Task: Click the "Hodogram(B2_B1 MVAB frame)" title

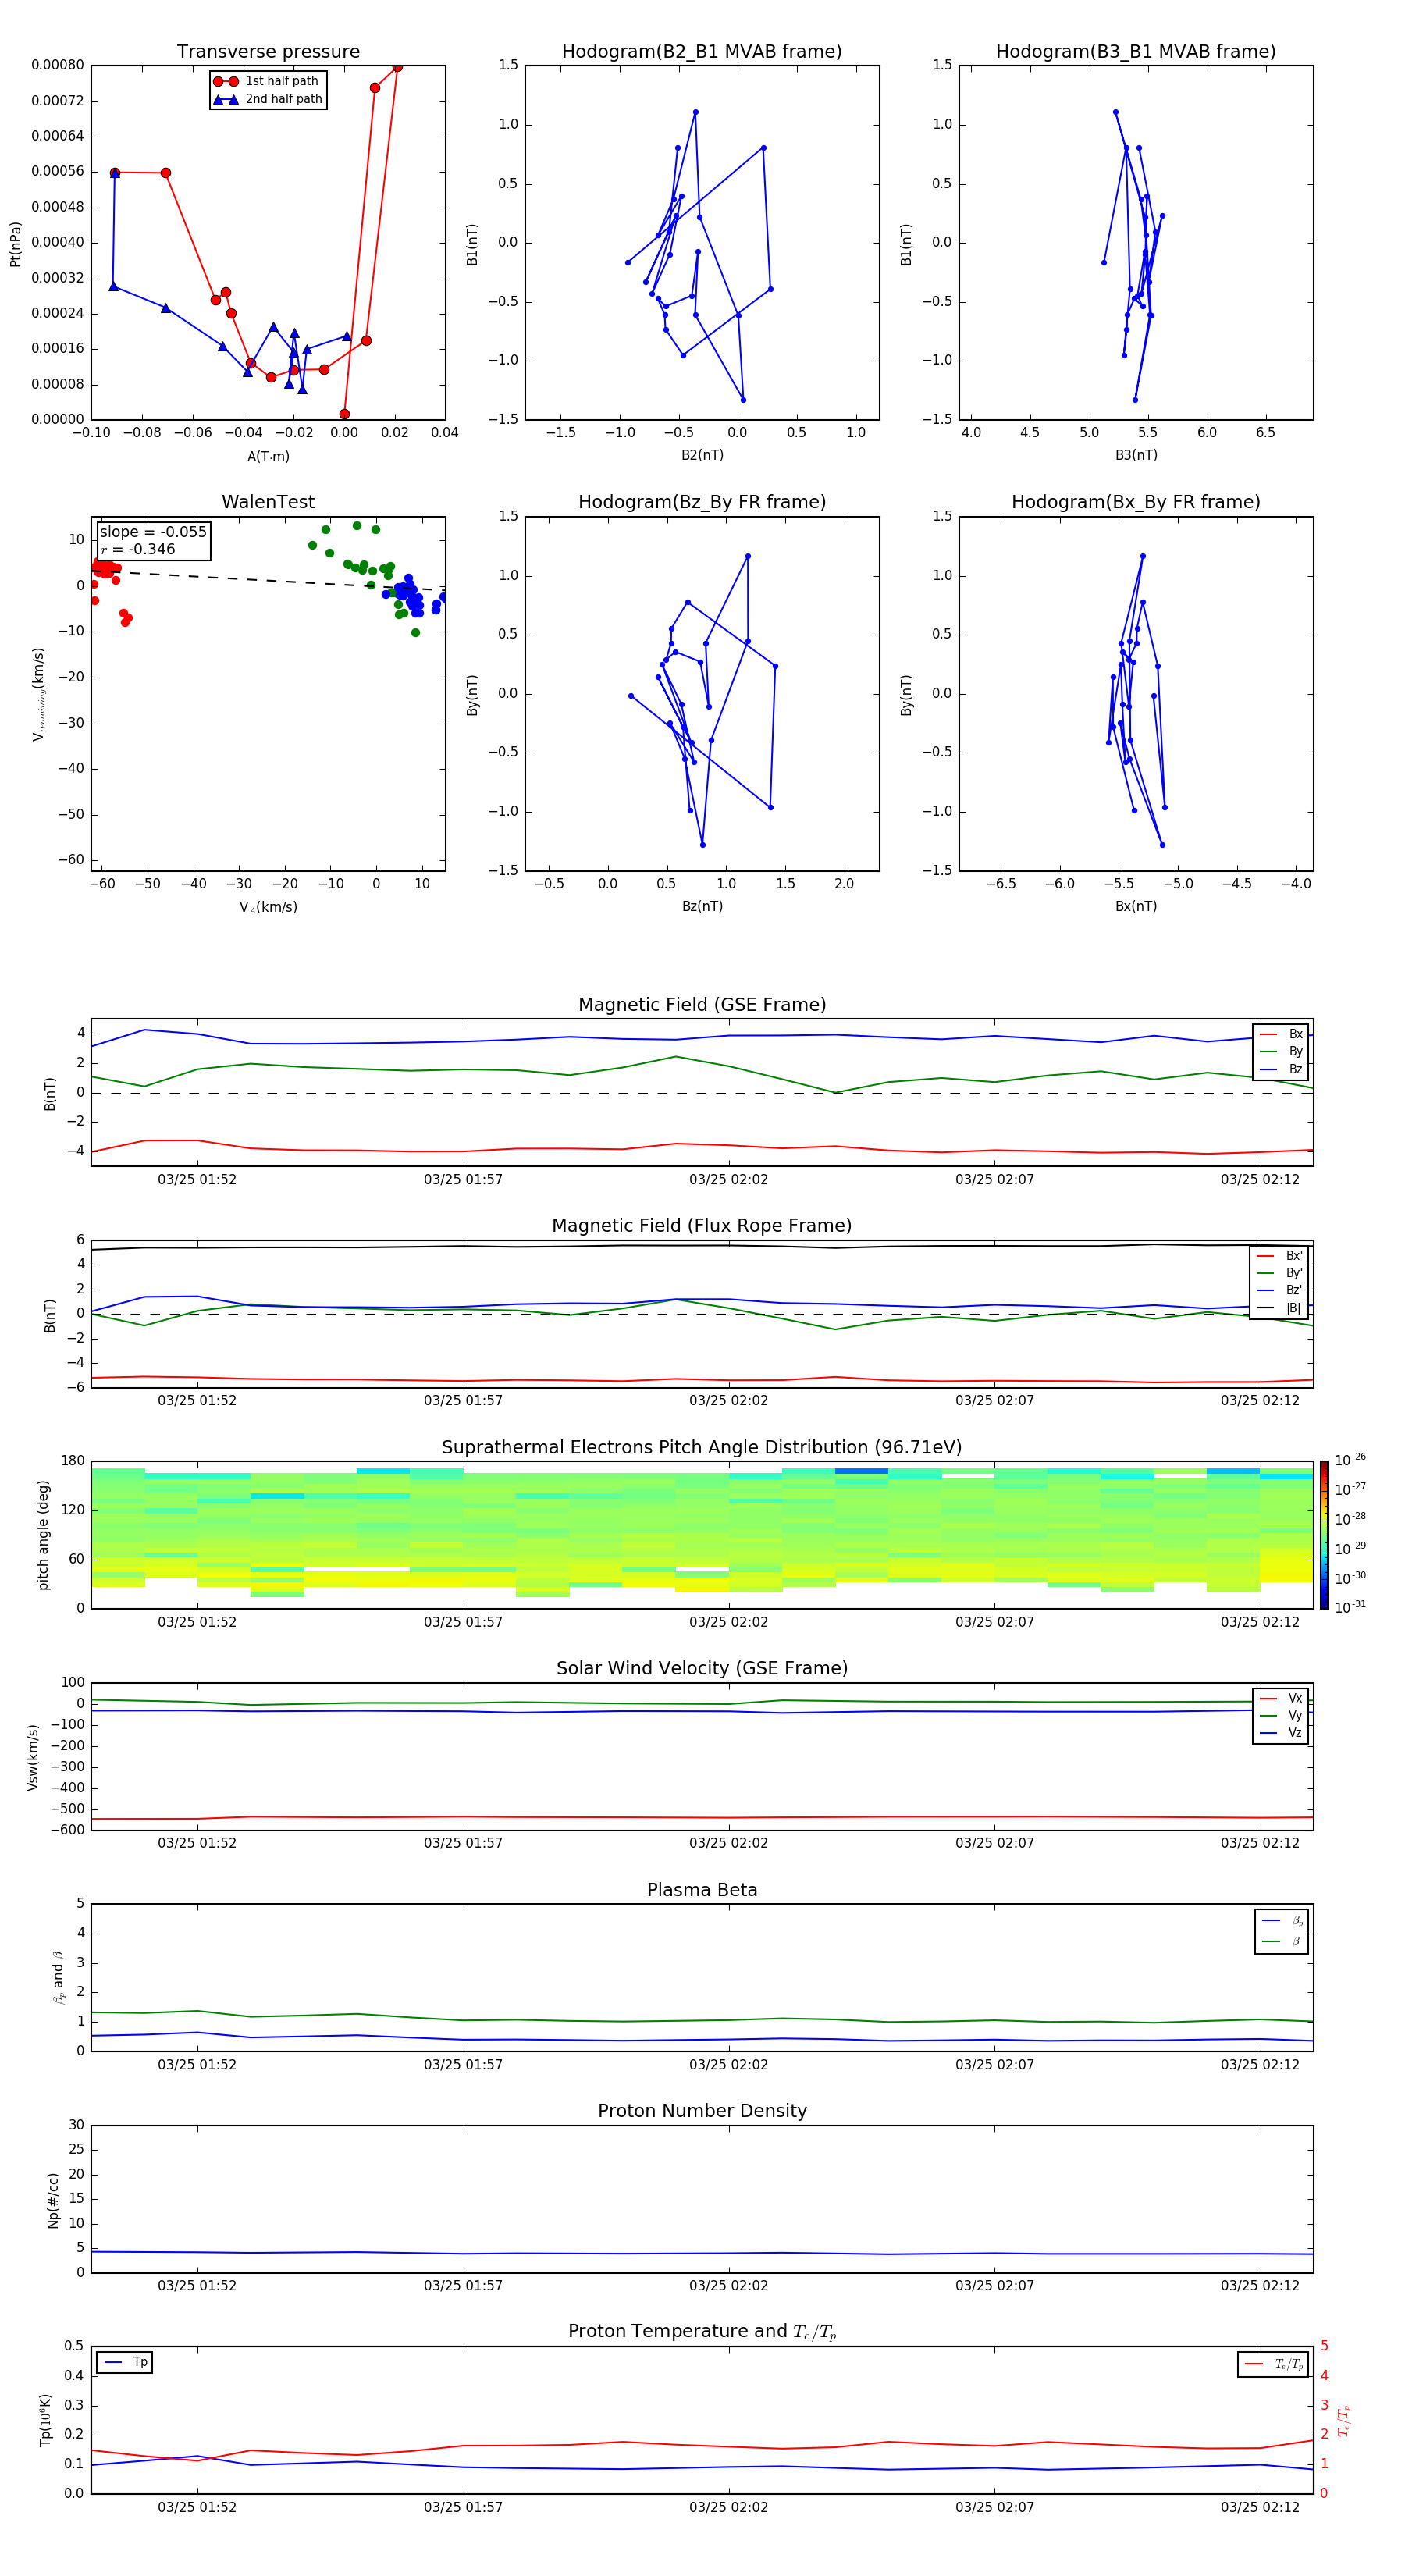Action: 702,51
